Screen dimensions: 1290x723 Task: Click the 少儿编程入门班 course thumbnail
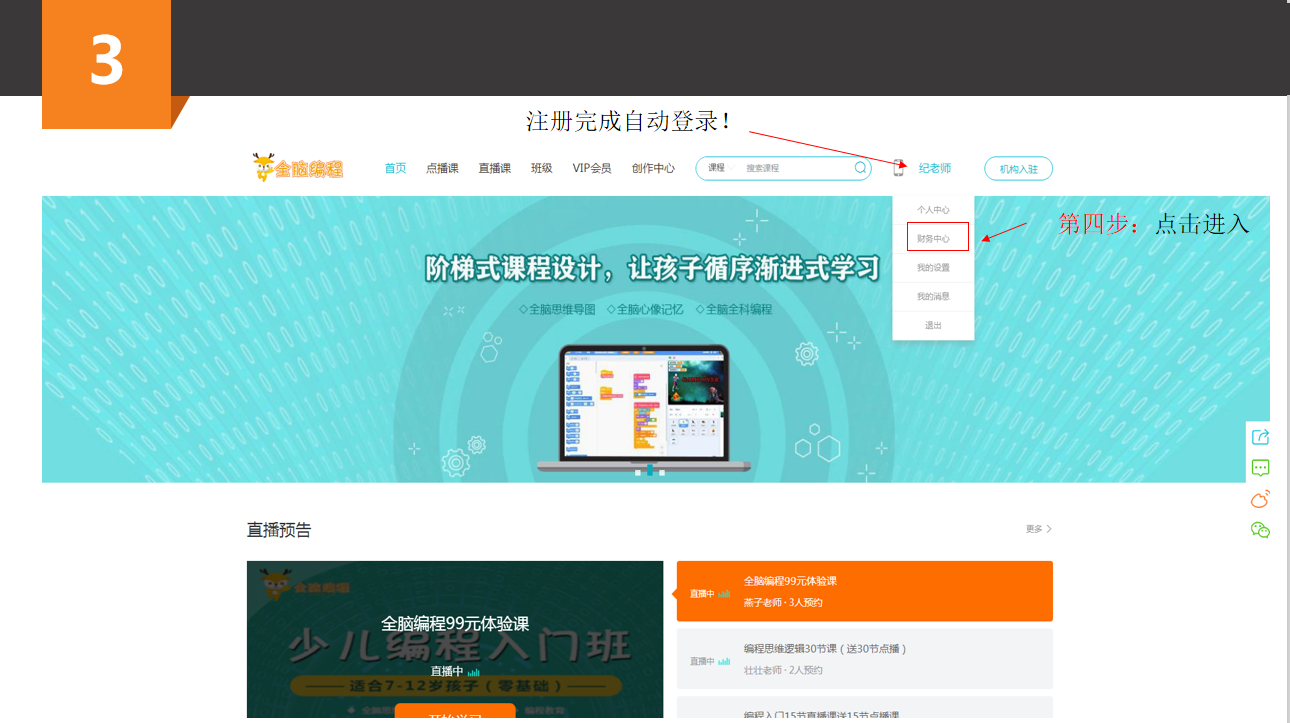click(455, 639)
